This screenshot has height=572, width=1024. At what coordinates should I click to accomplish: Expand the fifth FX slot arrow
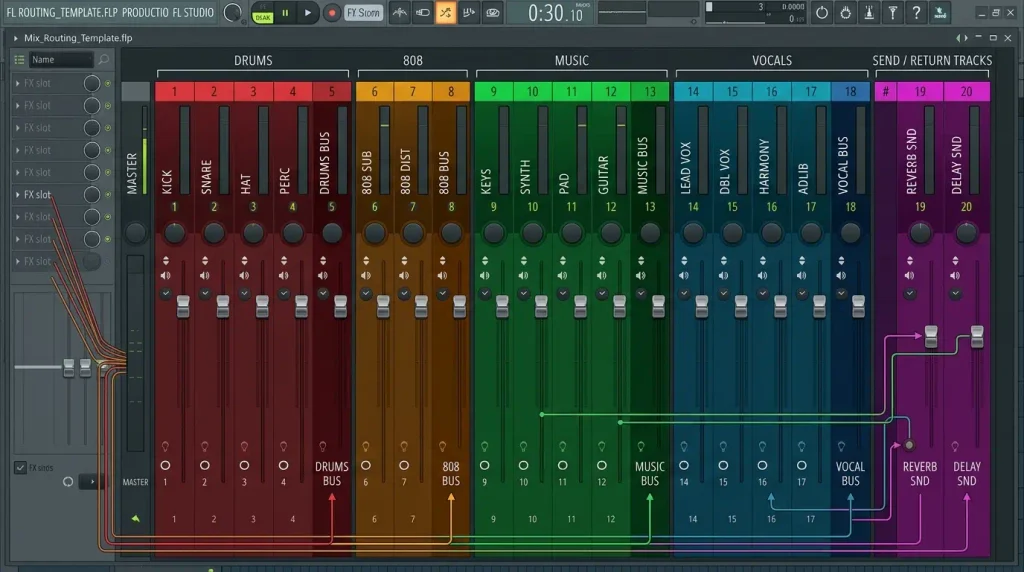point(18,172)
